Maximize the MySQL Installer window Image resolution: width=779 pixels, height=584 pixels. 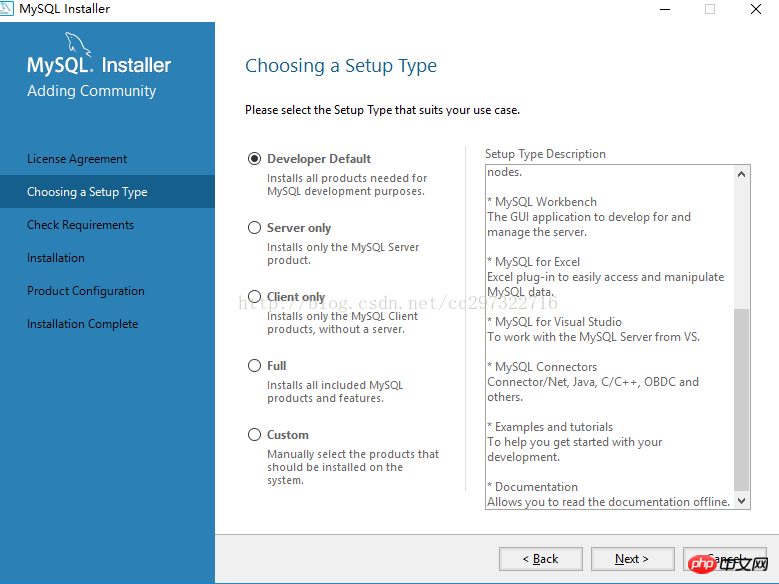point(710,9)
